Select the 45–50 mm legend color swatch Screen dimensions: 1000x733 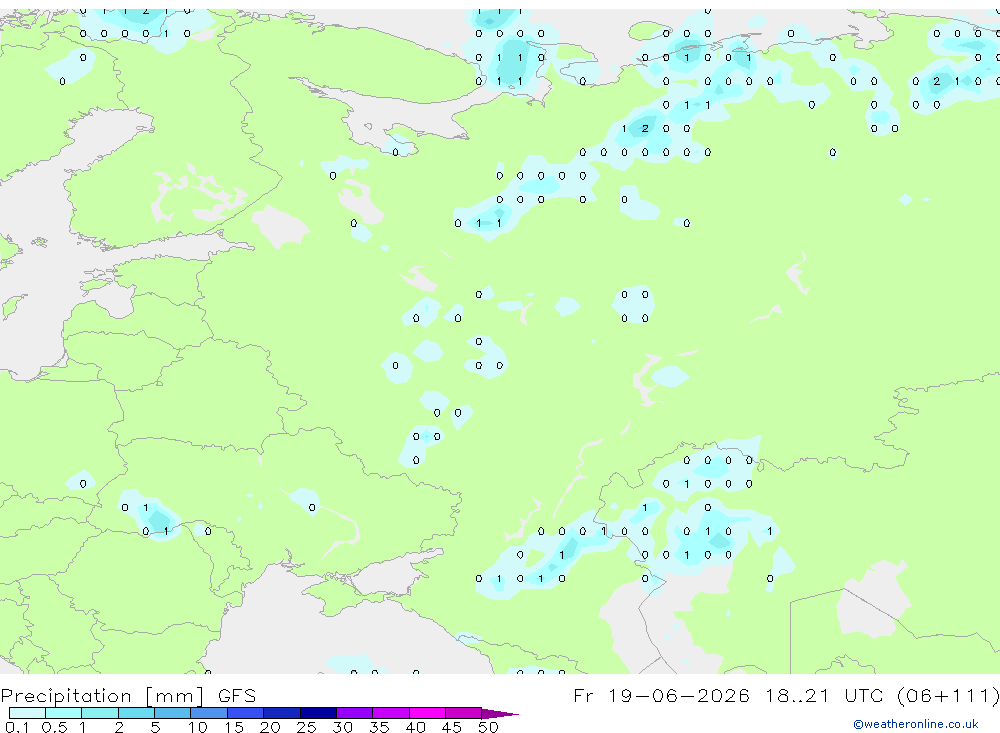coord(463,713)
